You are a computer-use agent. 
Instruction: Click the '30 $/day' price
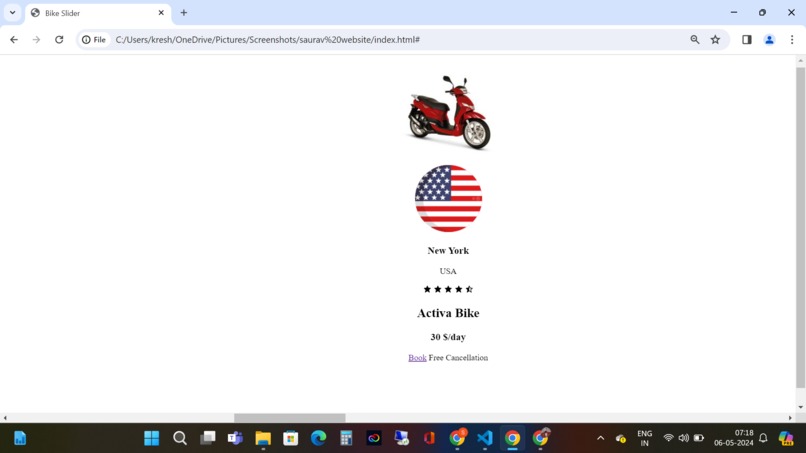tap(448, 337)
